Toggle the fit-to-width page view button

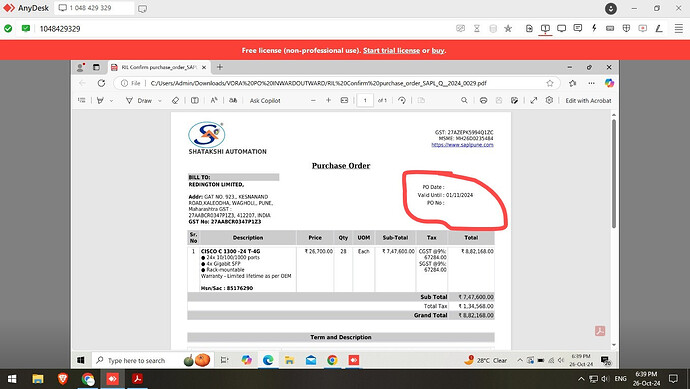pyautogui.click(x=345, y=100)
